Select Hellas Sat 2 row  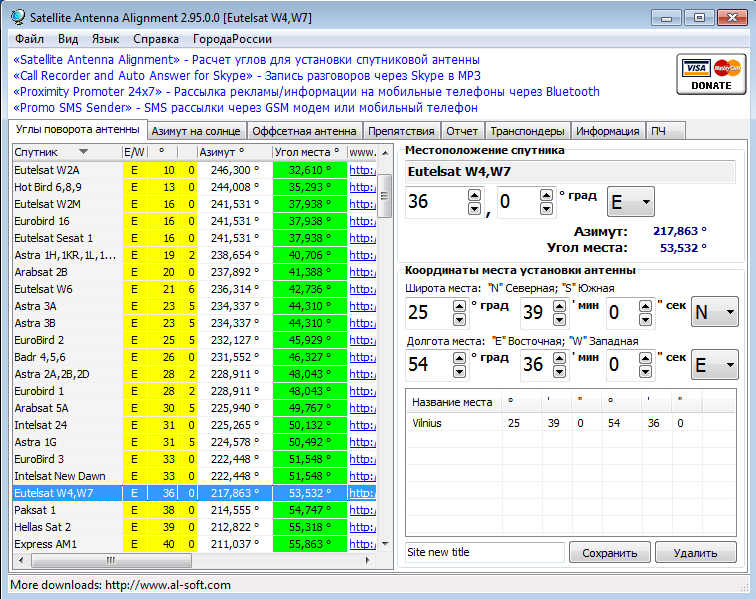point(195,527)
